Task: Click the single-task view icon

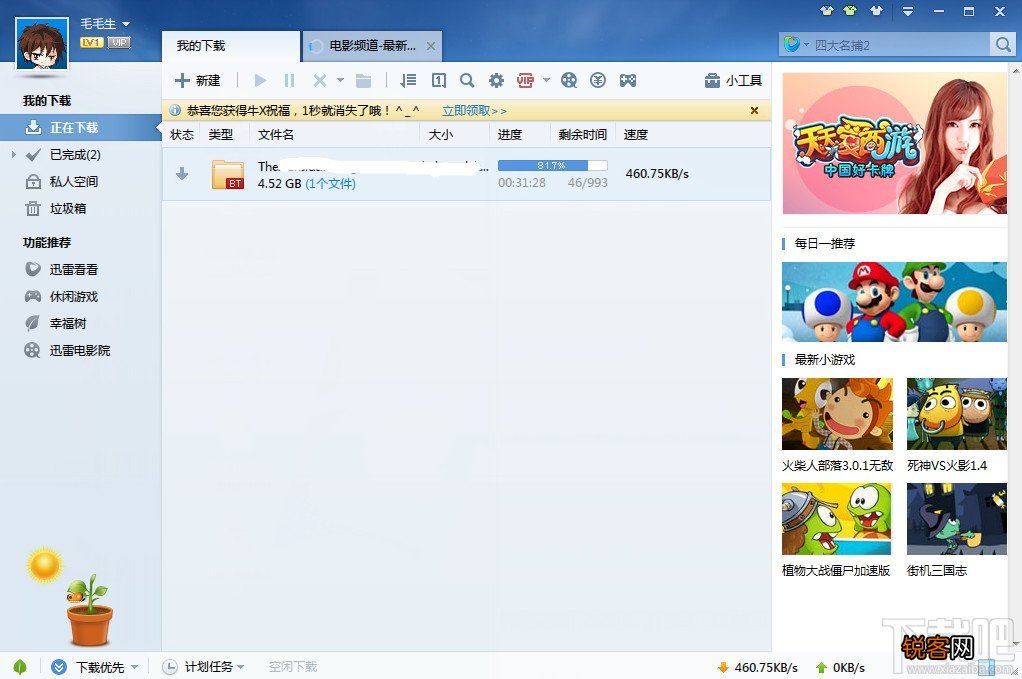Action: tap(439, 80)
